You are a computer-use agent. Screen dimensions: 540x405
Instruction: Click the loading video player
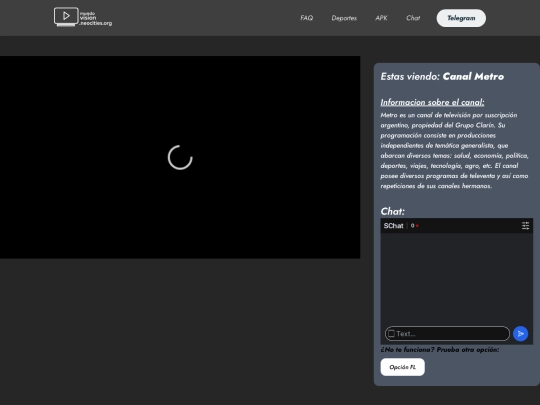[x=180, y=157]
